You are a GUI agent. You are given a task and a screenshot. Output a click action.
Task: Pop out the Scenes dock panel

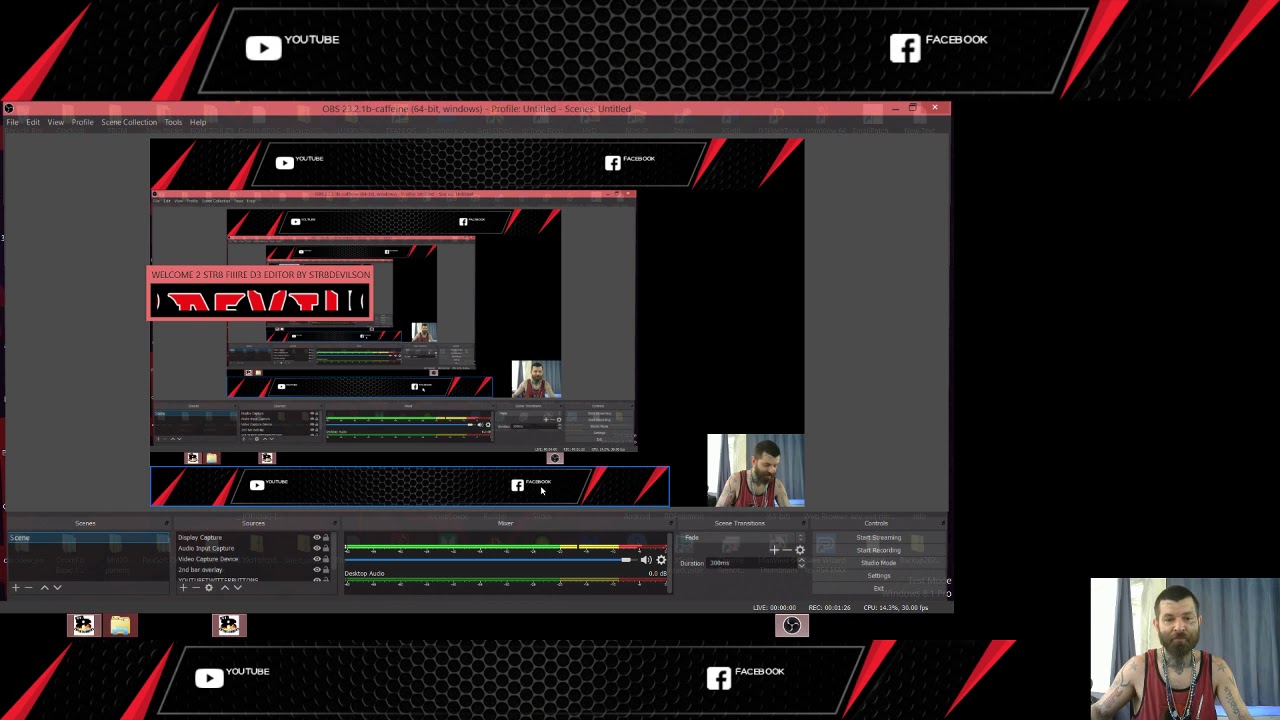point(166,523)
